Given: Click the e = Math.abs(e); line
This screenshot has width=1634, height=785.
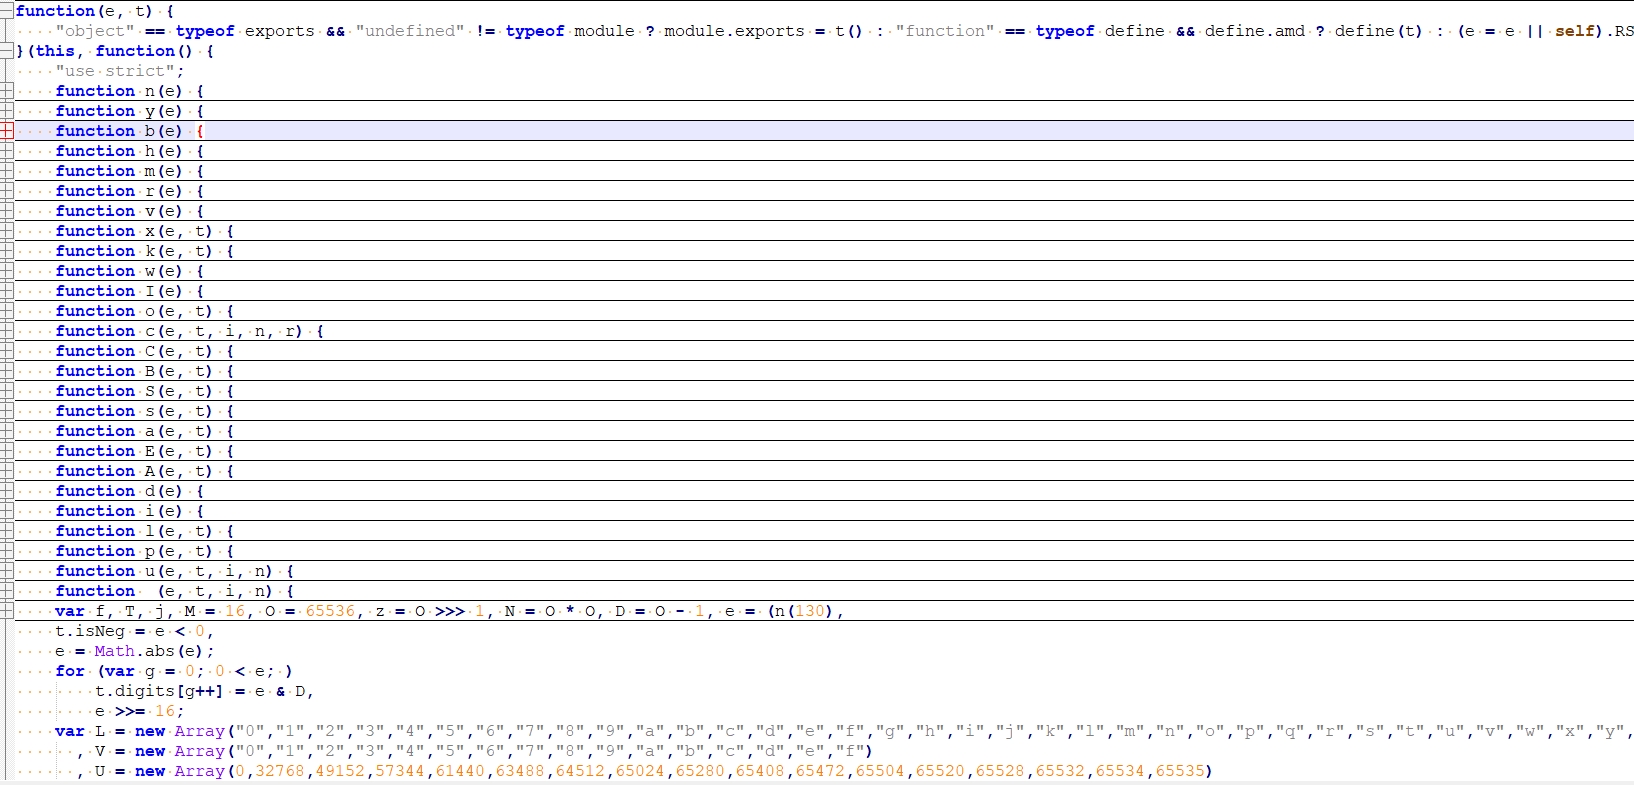Looking at the screenshot, I should [x=135, y=651].
